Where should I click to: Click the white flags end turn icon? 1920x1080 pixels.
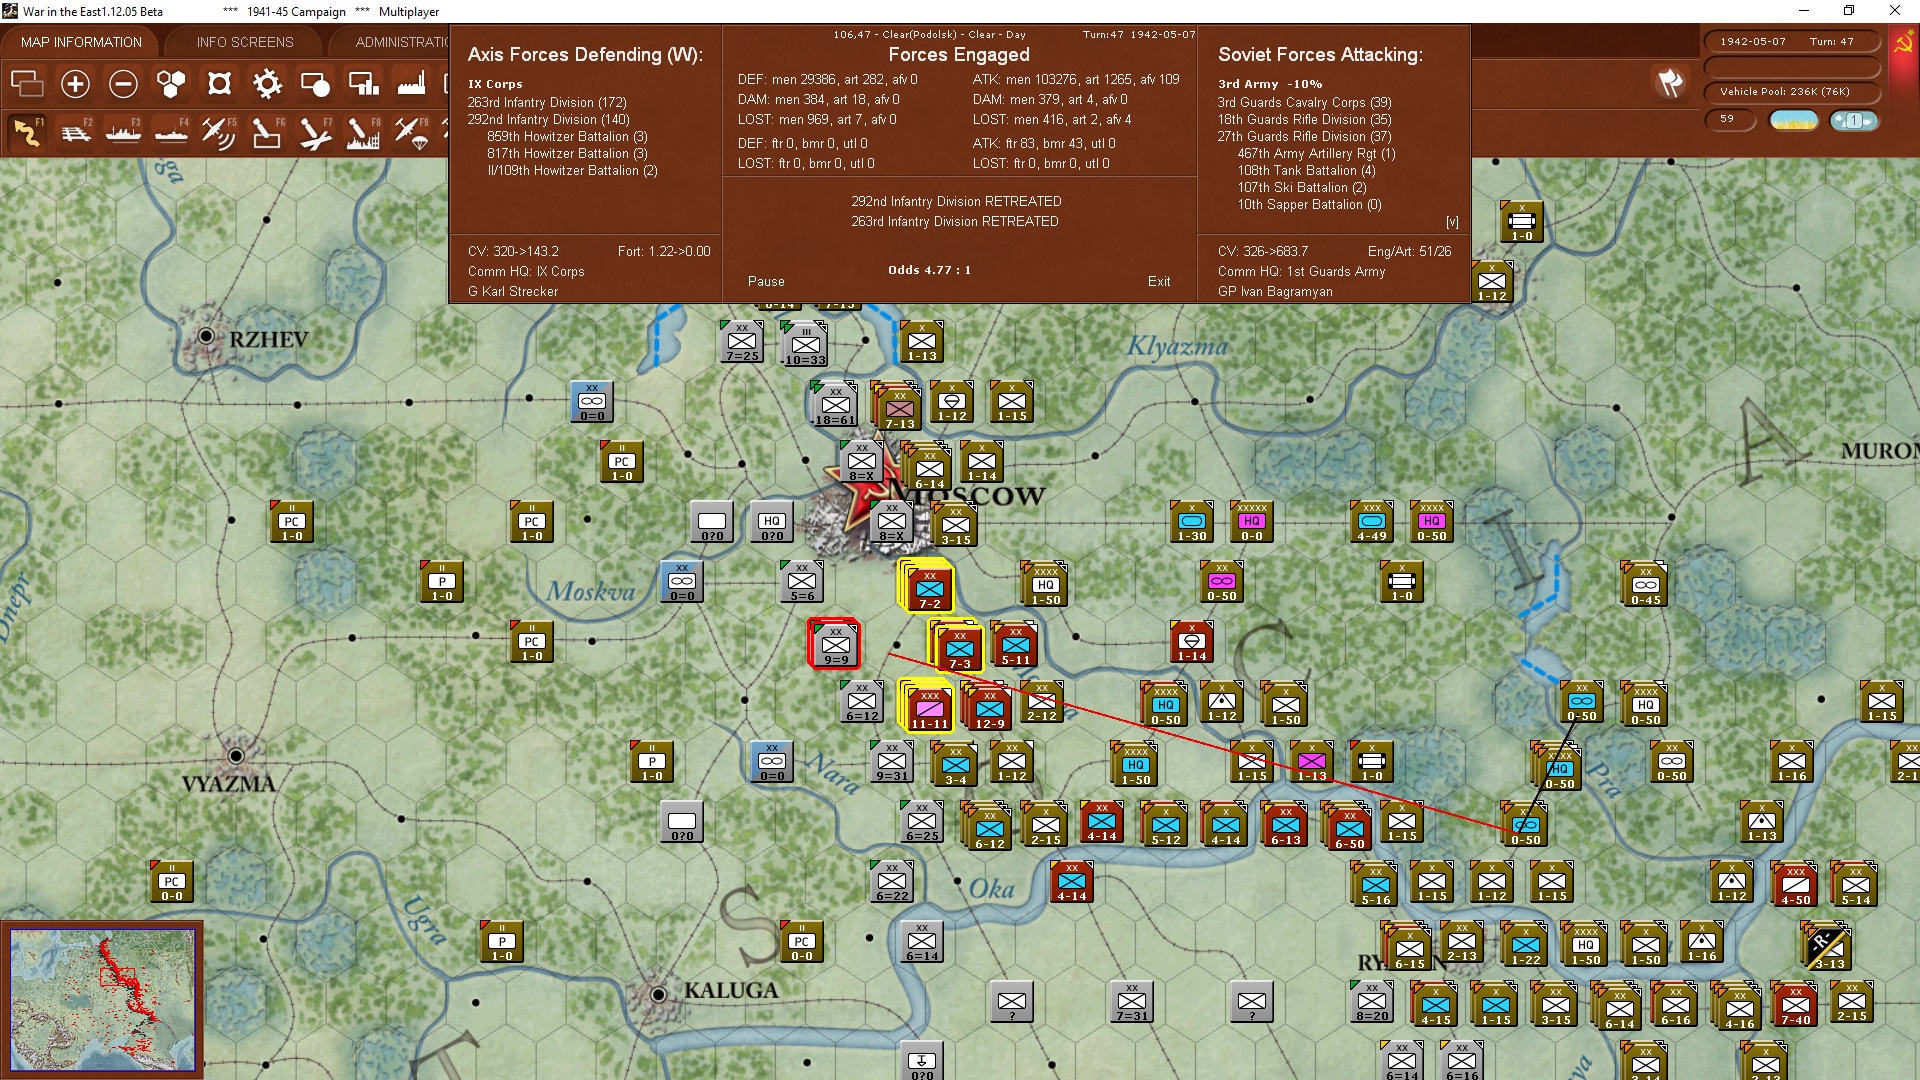pyautogui.click(x=1670, y=83)
